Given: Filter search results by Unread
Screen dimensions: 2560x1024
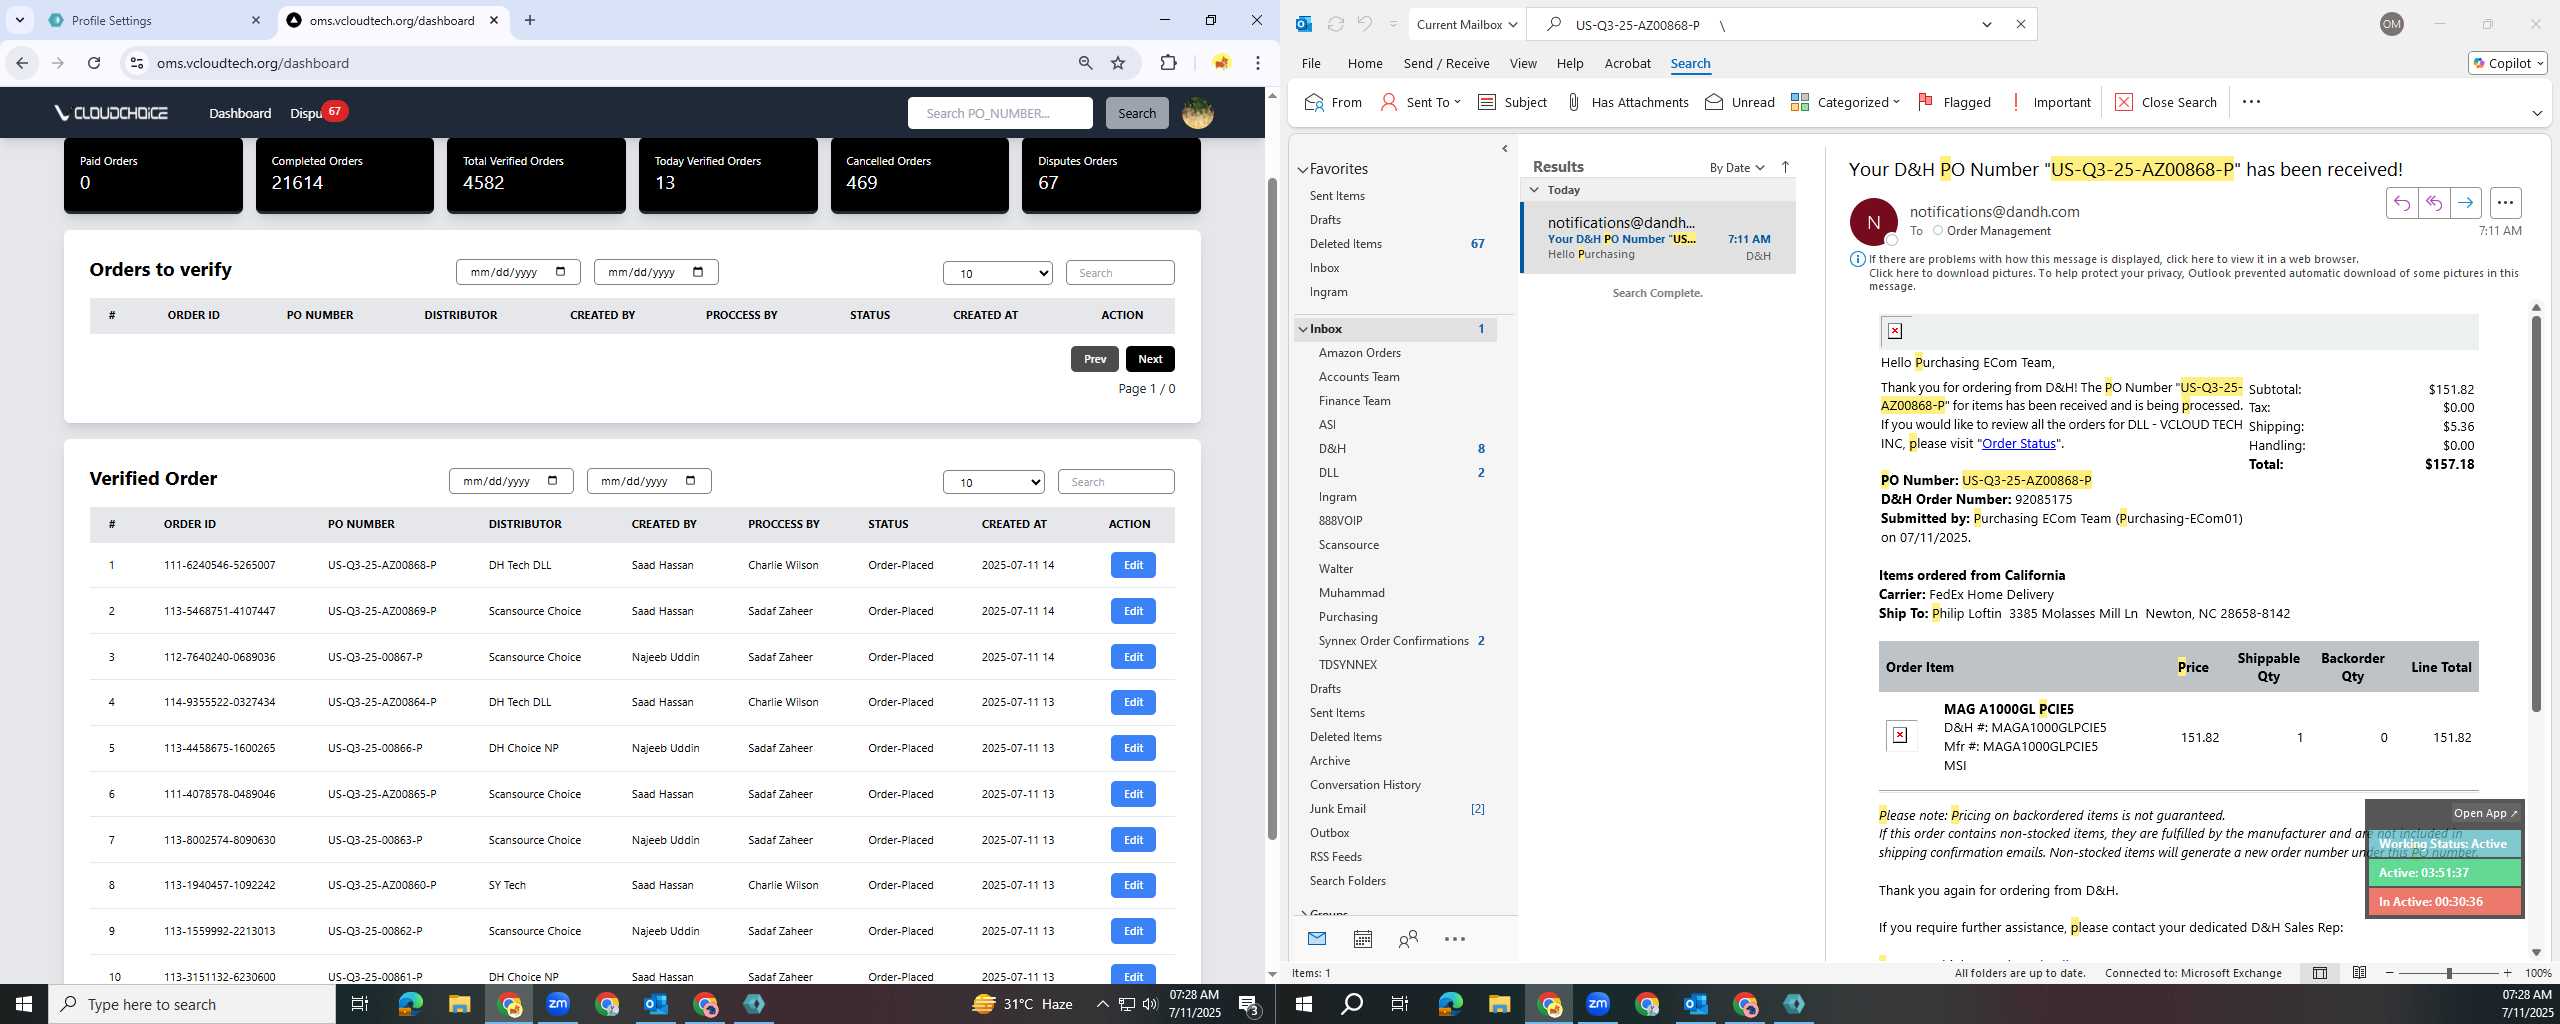Looking at the screenshot, I should pos(1740,102).
